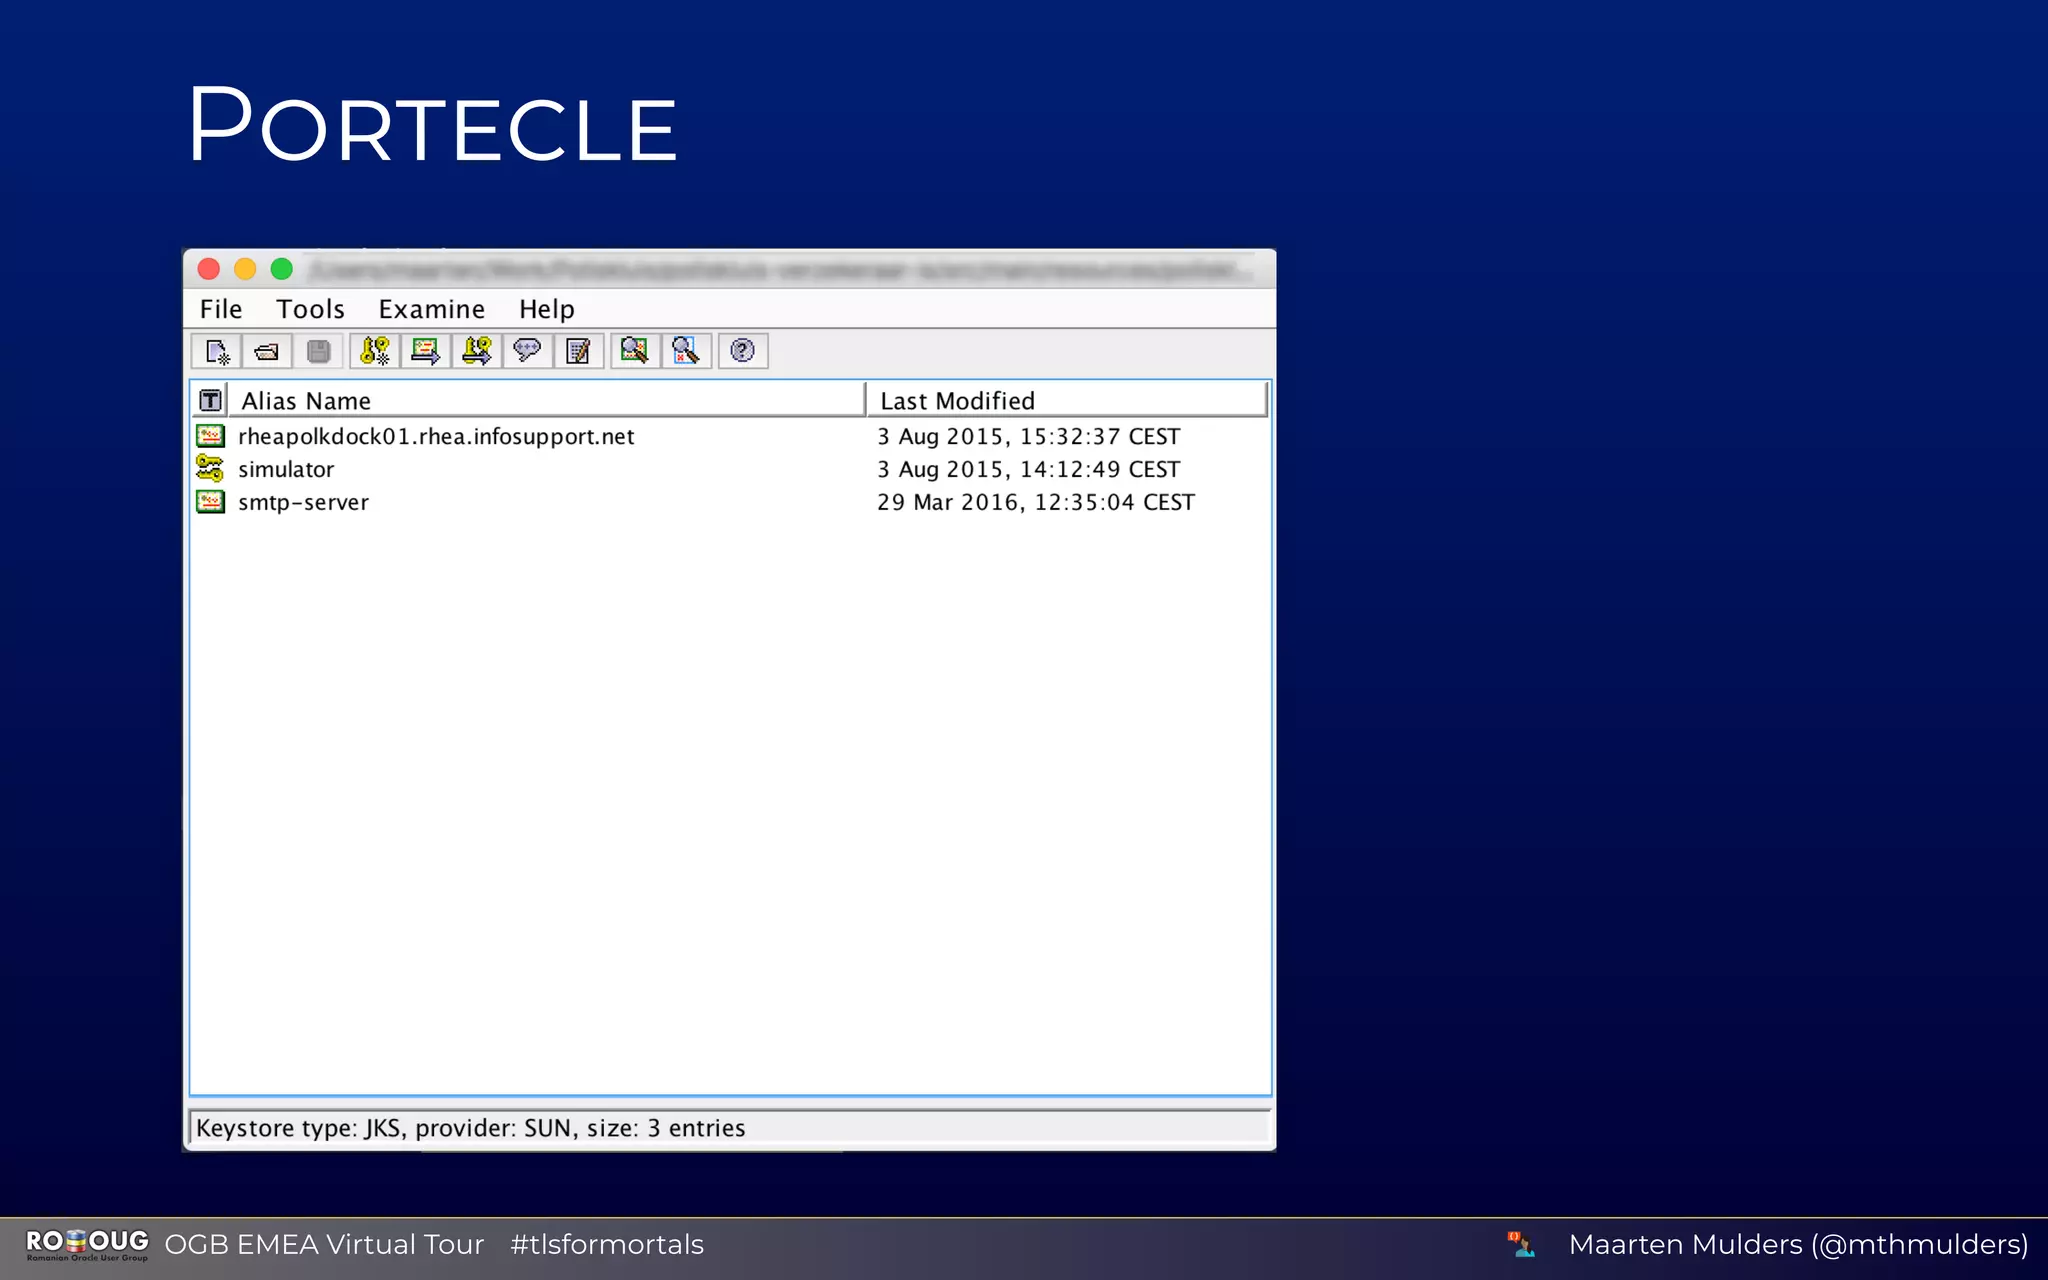This screenshot has height=1280, width=2048.
Task: Select the smtp-server certificate entry
Action: tap(303, 503)
